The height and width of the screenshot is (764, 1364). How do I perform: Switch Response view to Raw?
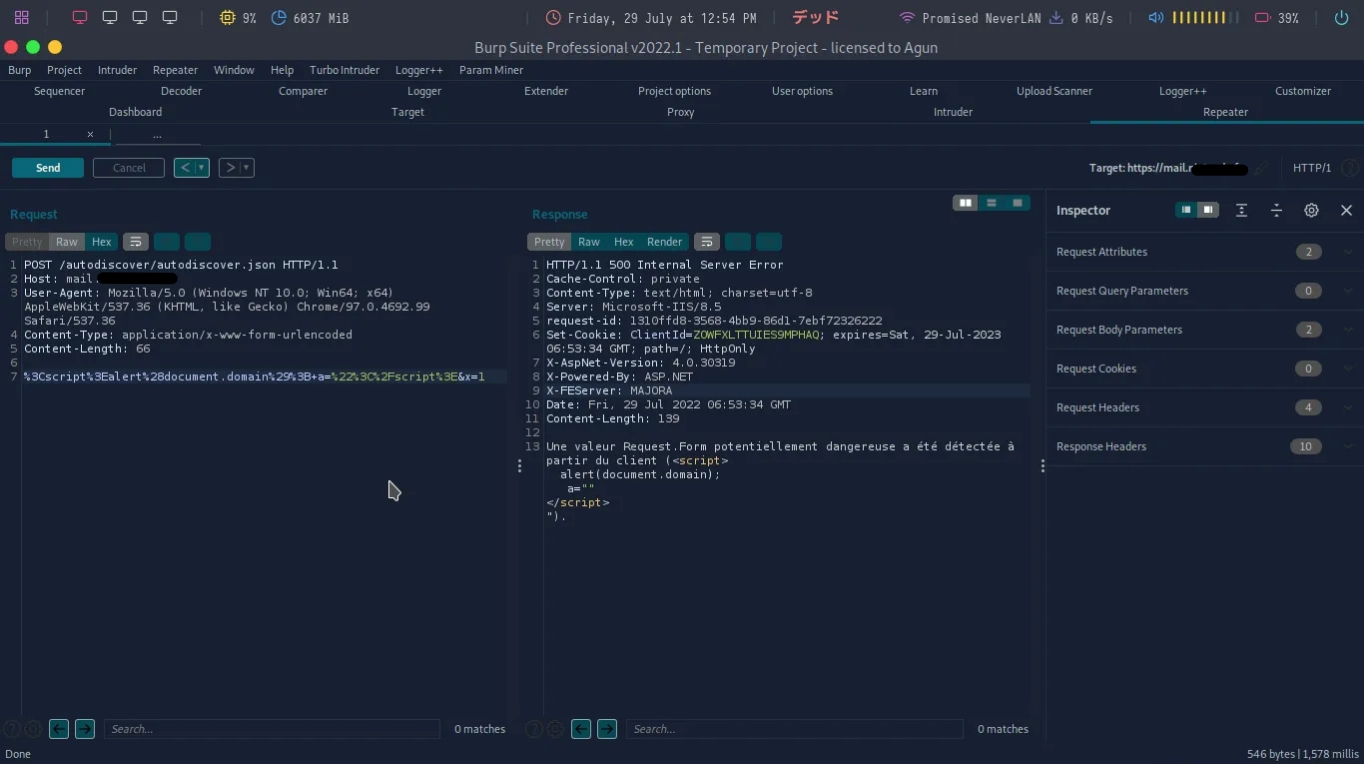coord(589,242)
